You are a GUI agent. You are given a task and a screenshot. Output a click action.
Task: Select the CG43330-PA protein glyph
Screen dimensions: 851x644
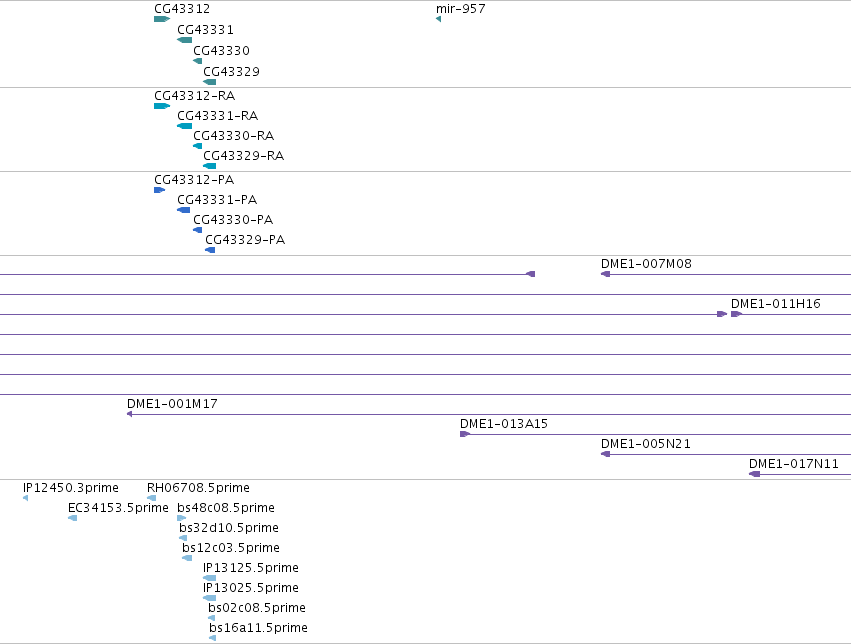(x=198, y=230)
